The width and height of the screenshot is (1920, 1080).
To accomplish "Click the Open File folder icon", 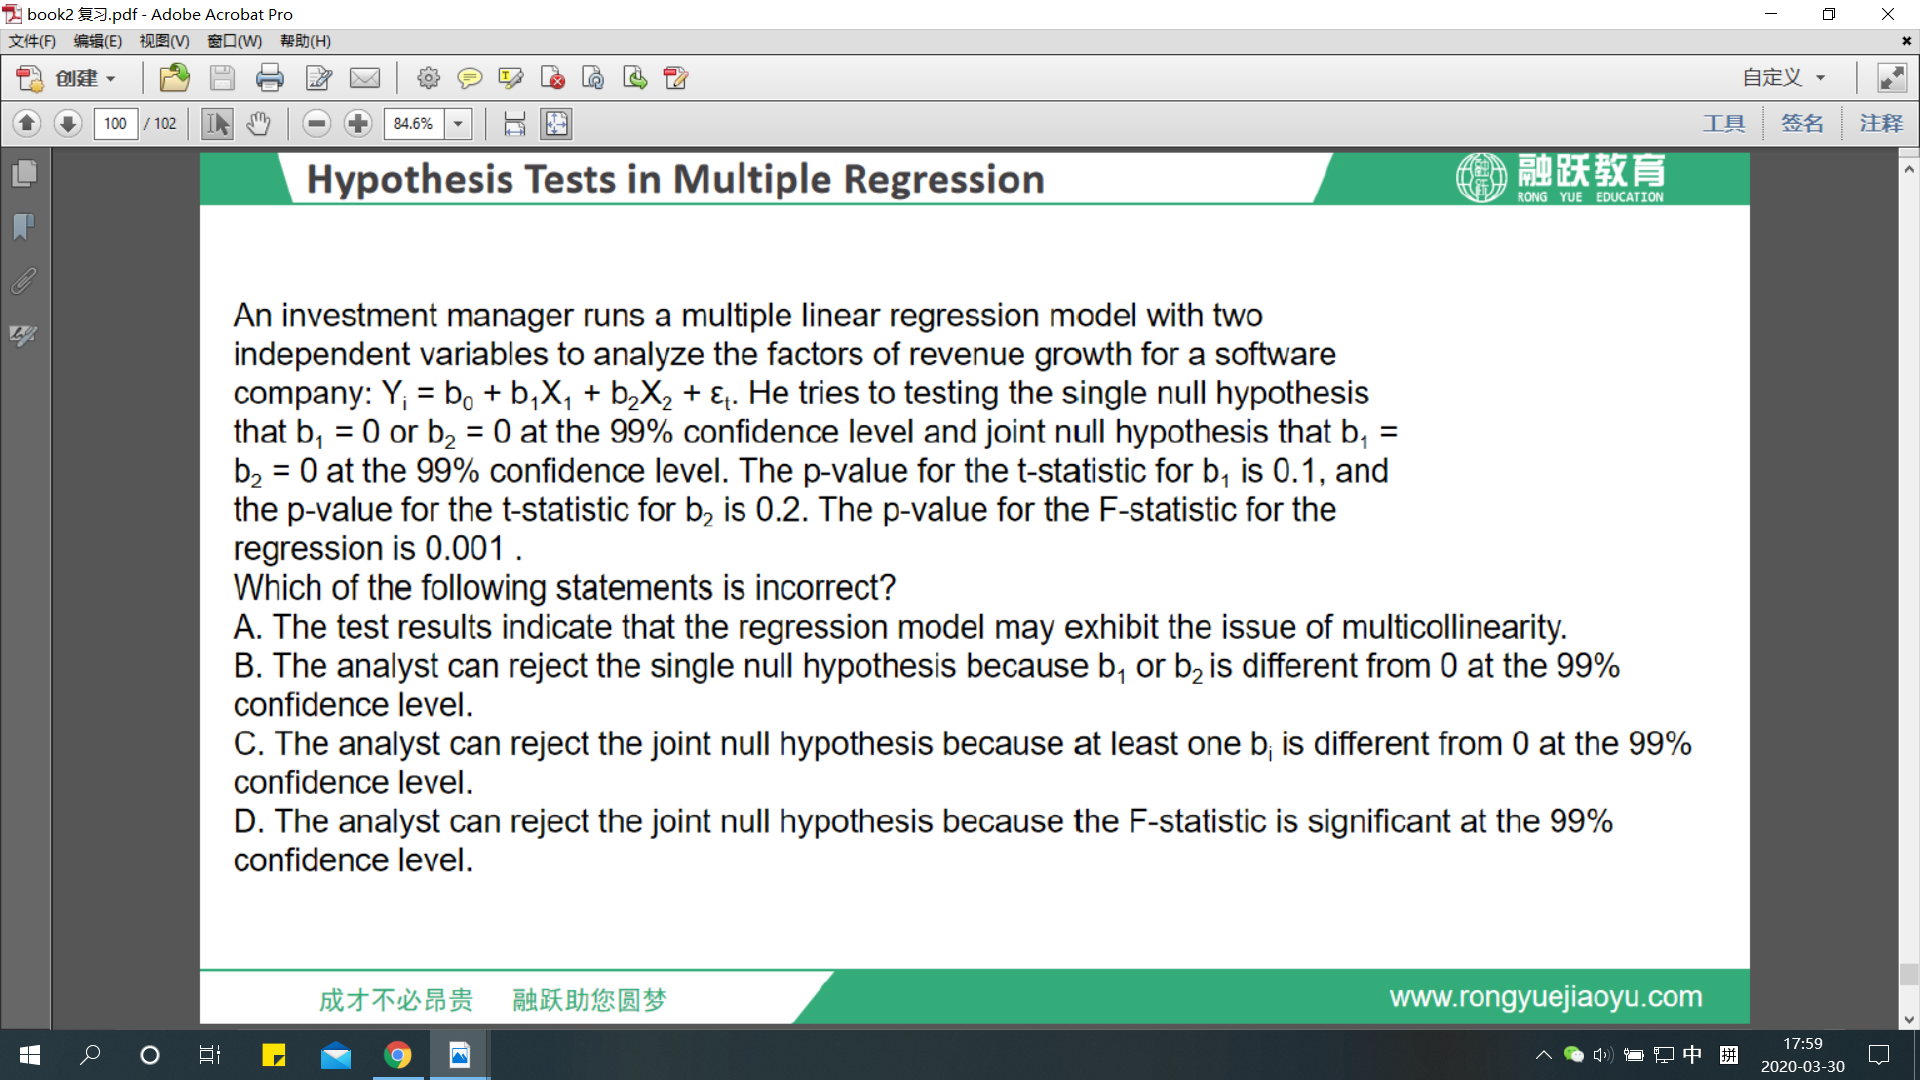I will [x=175, y=78].
